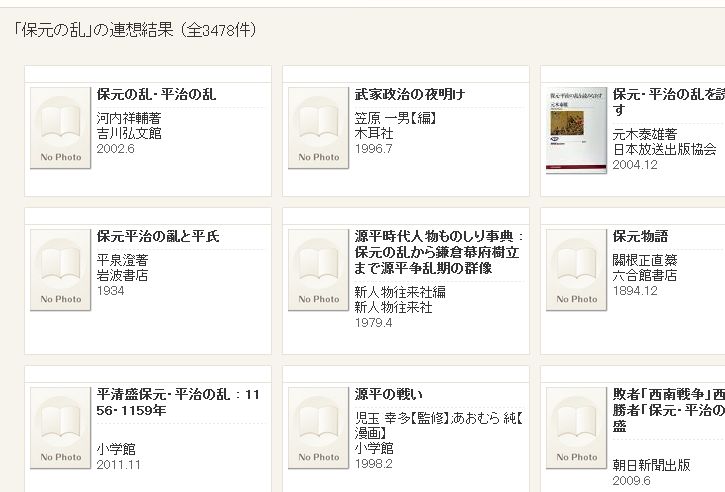Click date 2004.12

pyautogui.click(x=635, y=165)
